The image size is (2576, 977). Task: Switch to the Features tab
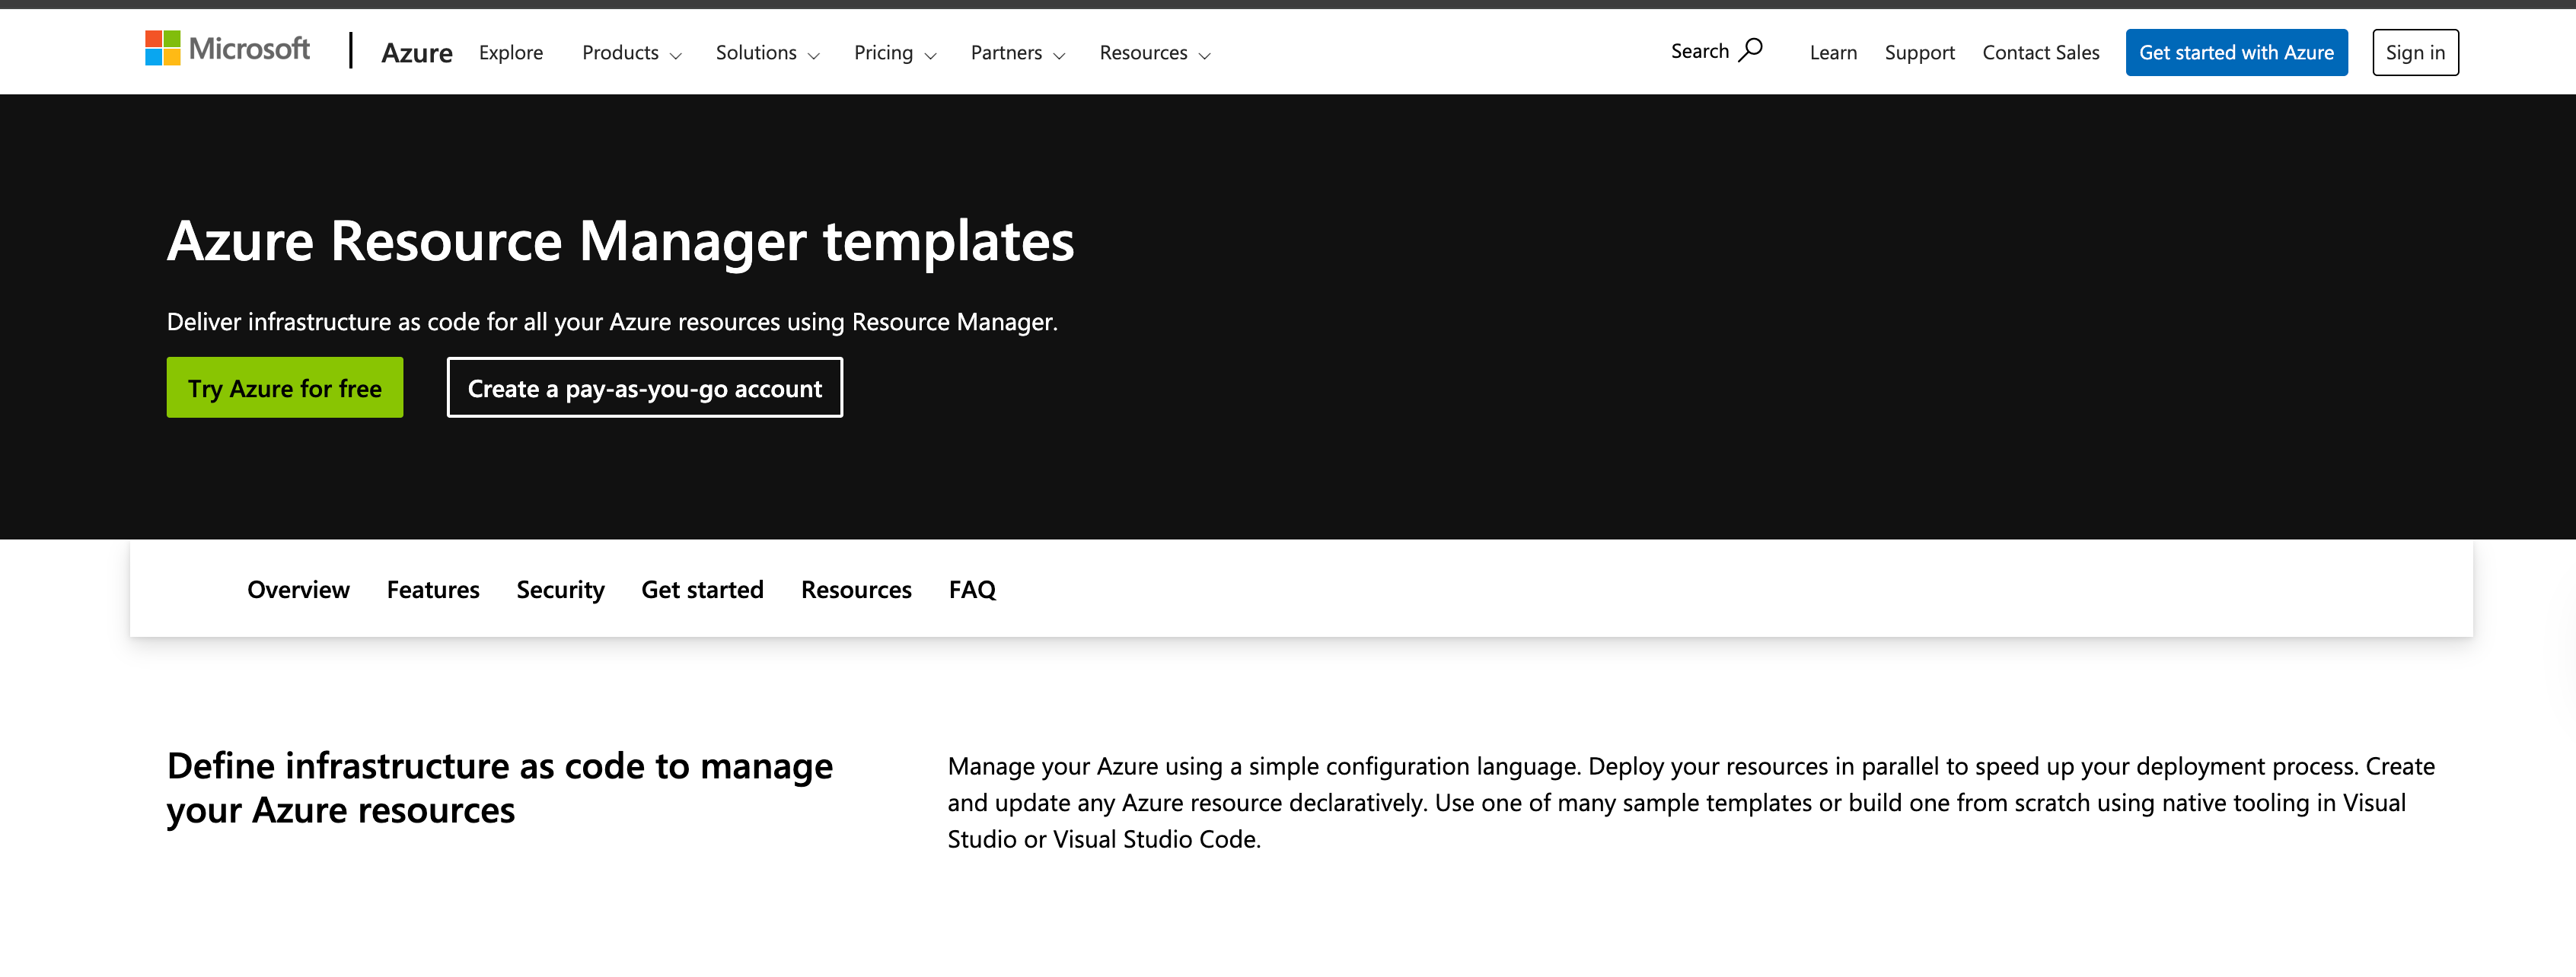click(433, 590)
